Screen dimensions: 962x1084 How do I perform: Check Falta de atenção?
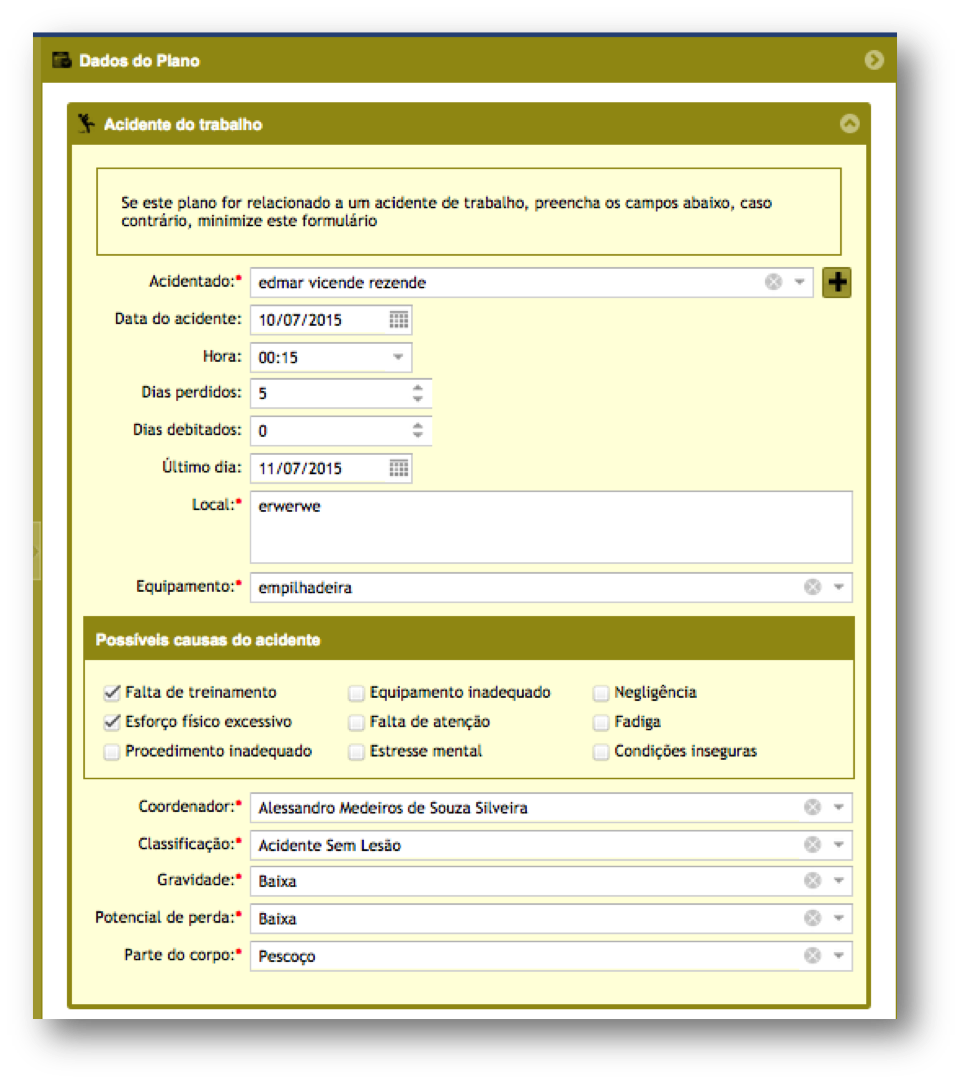click(x=356, y=722)
